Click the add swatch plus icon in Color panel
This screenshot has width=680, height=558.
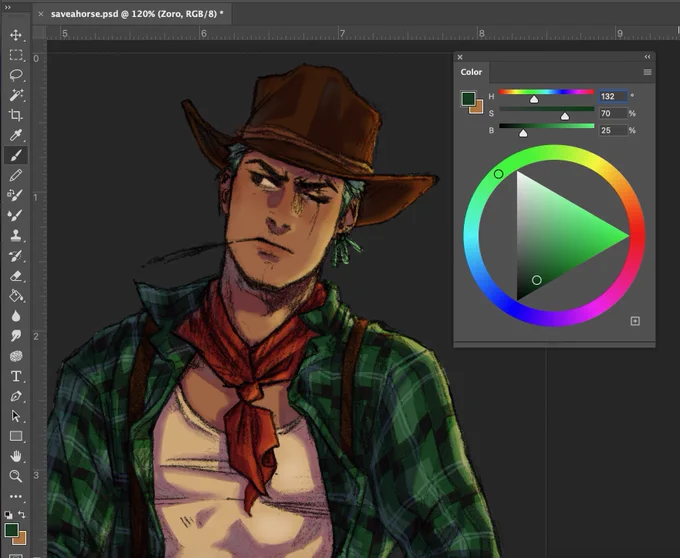(x=635, y=321)
